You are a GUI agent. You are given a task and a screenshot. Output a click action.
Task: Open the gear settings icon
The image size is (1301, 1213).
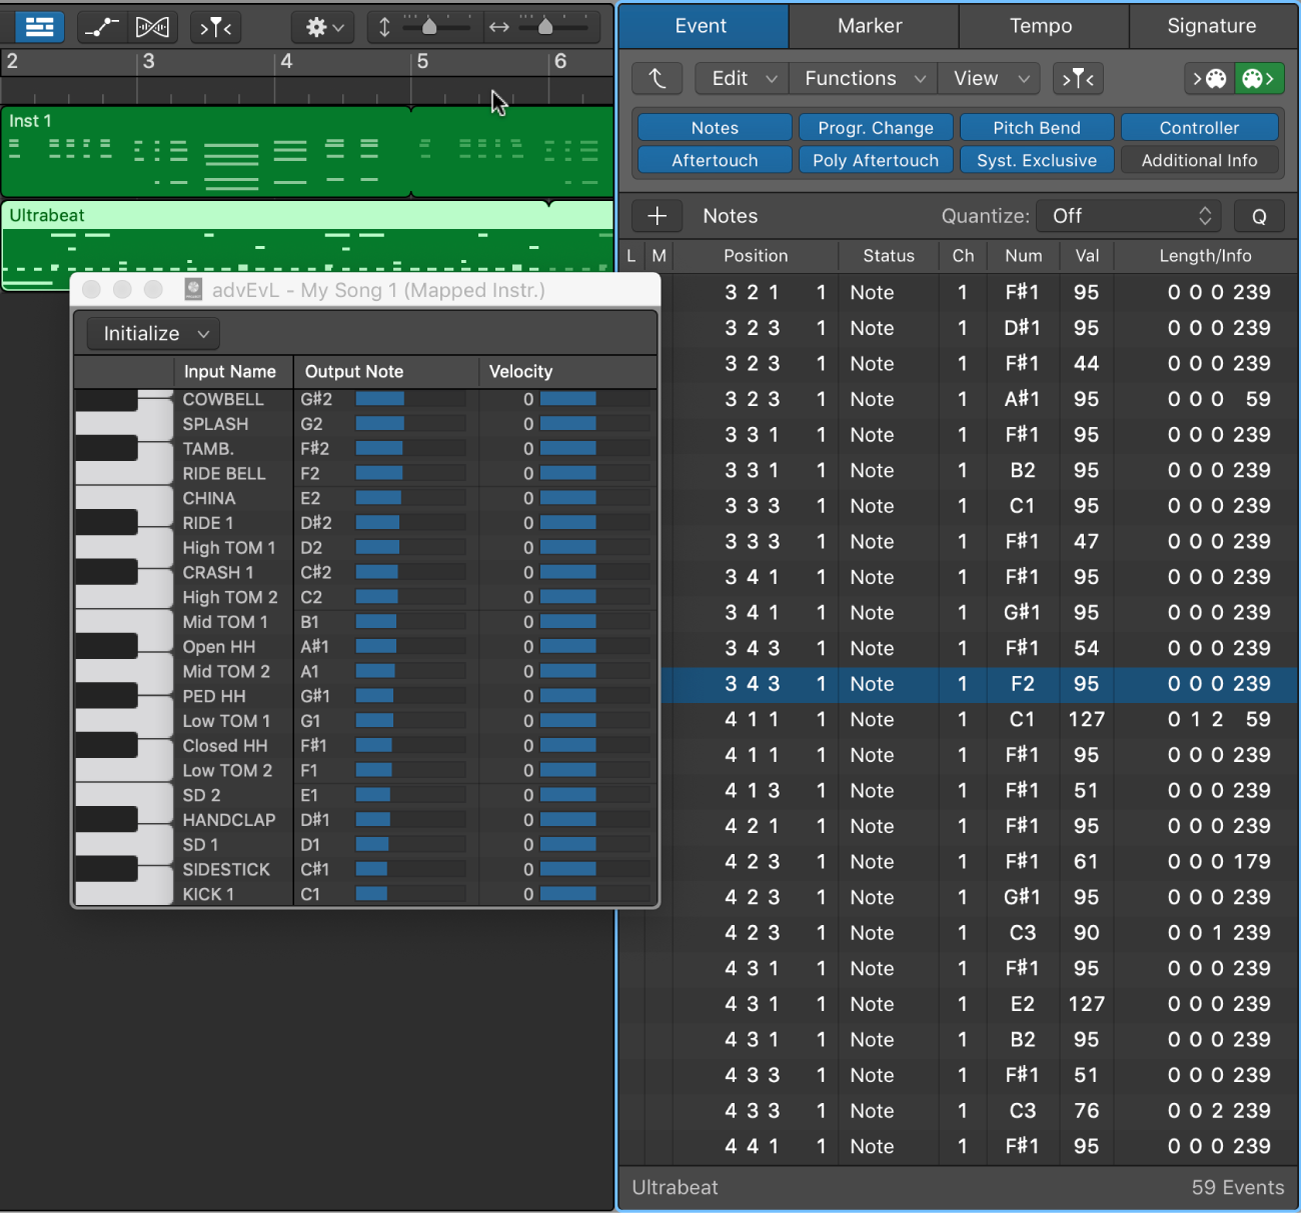(322, 27)
